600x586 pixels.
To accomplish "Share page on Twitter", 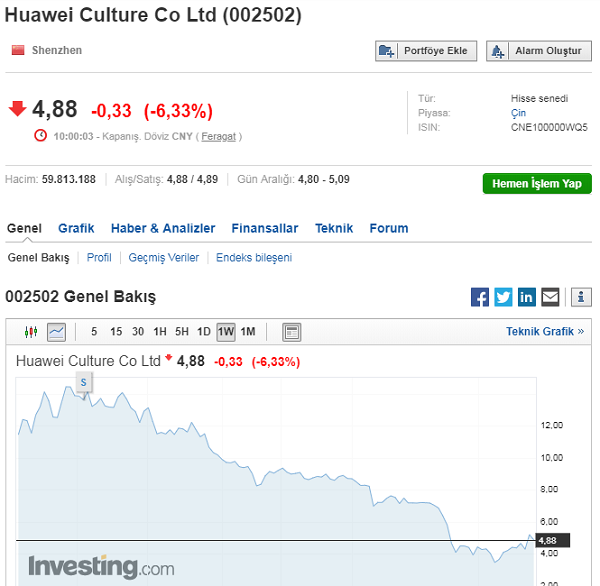I will (503, 297).
